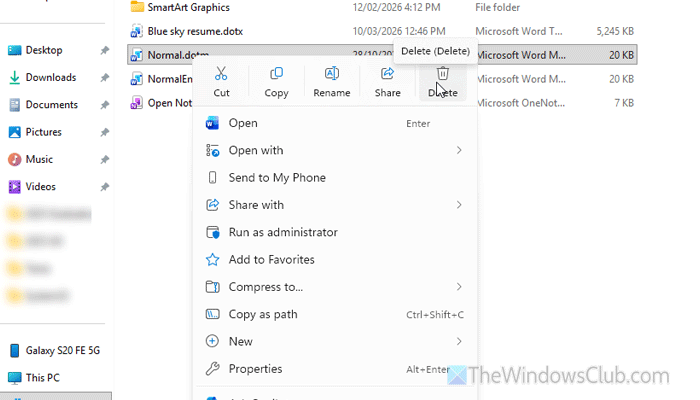This screenshot has height=400, width=700.
Task: Click the SmartArt Graphics folder icon
Action: [x=137, y=7]
